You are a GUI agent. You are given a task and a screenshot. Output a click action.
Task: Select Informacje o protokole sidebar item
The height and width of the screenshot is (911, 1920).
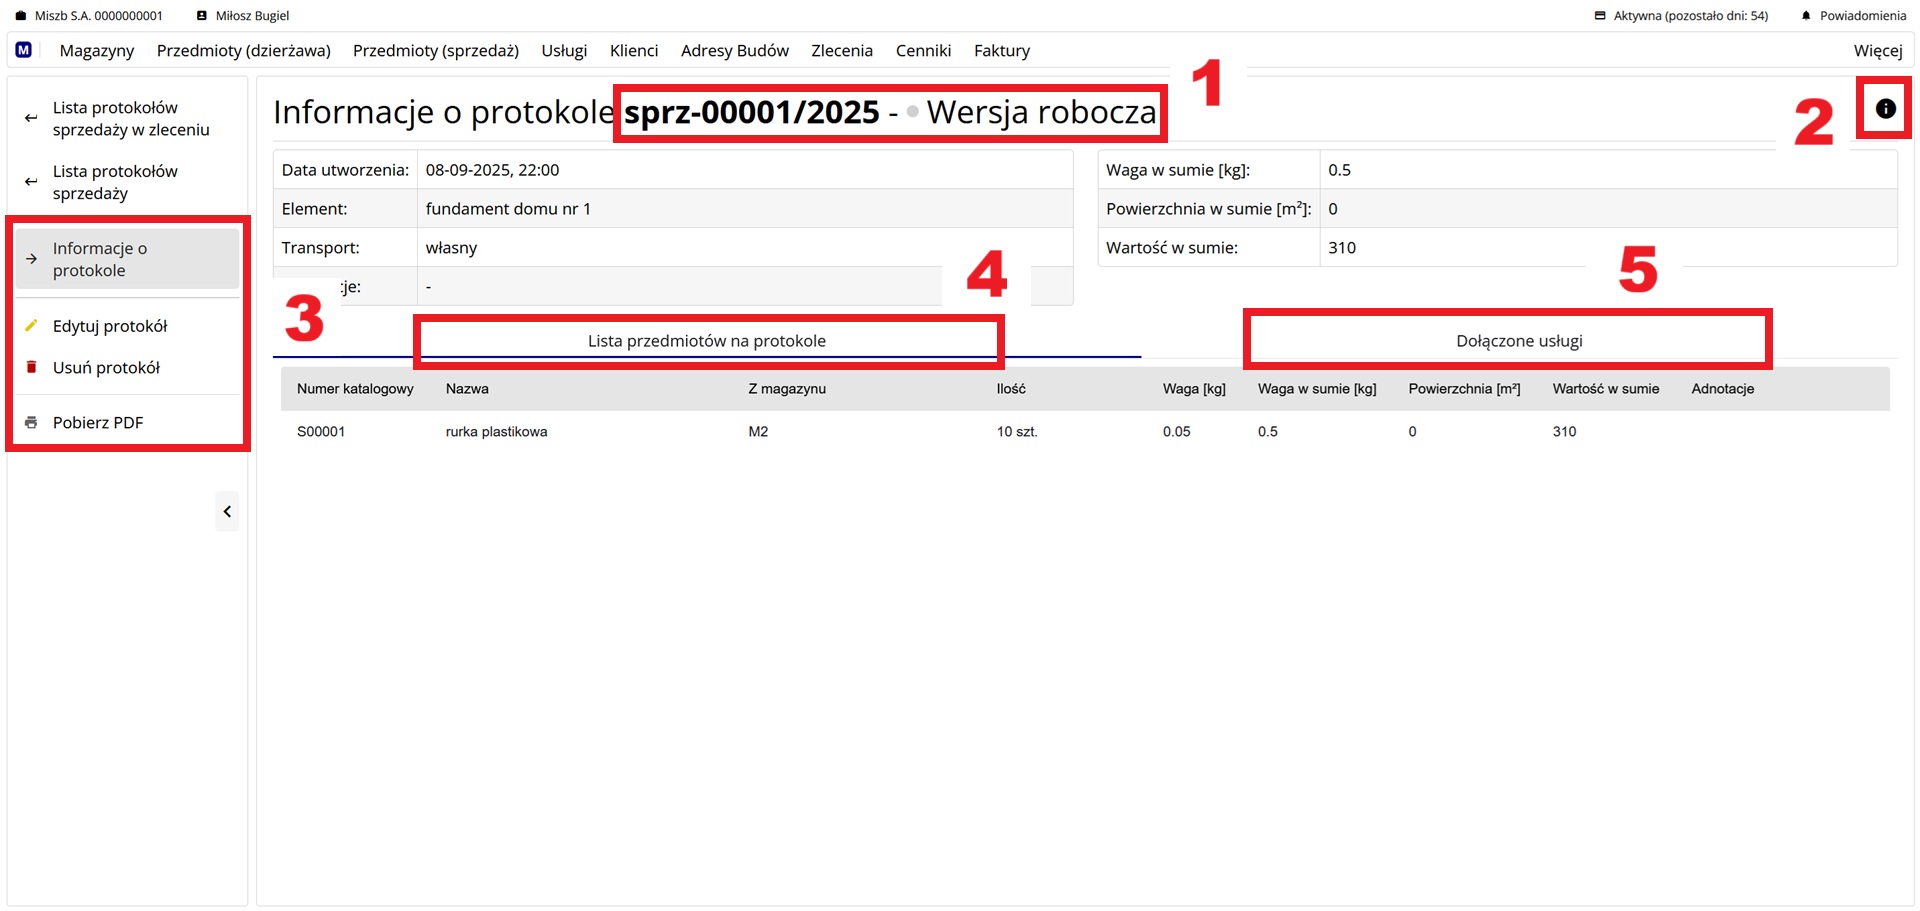[x=100, y=259]
